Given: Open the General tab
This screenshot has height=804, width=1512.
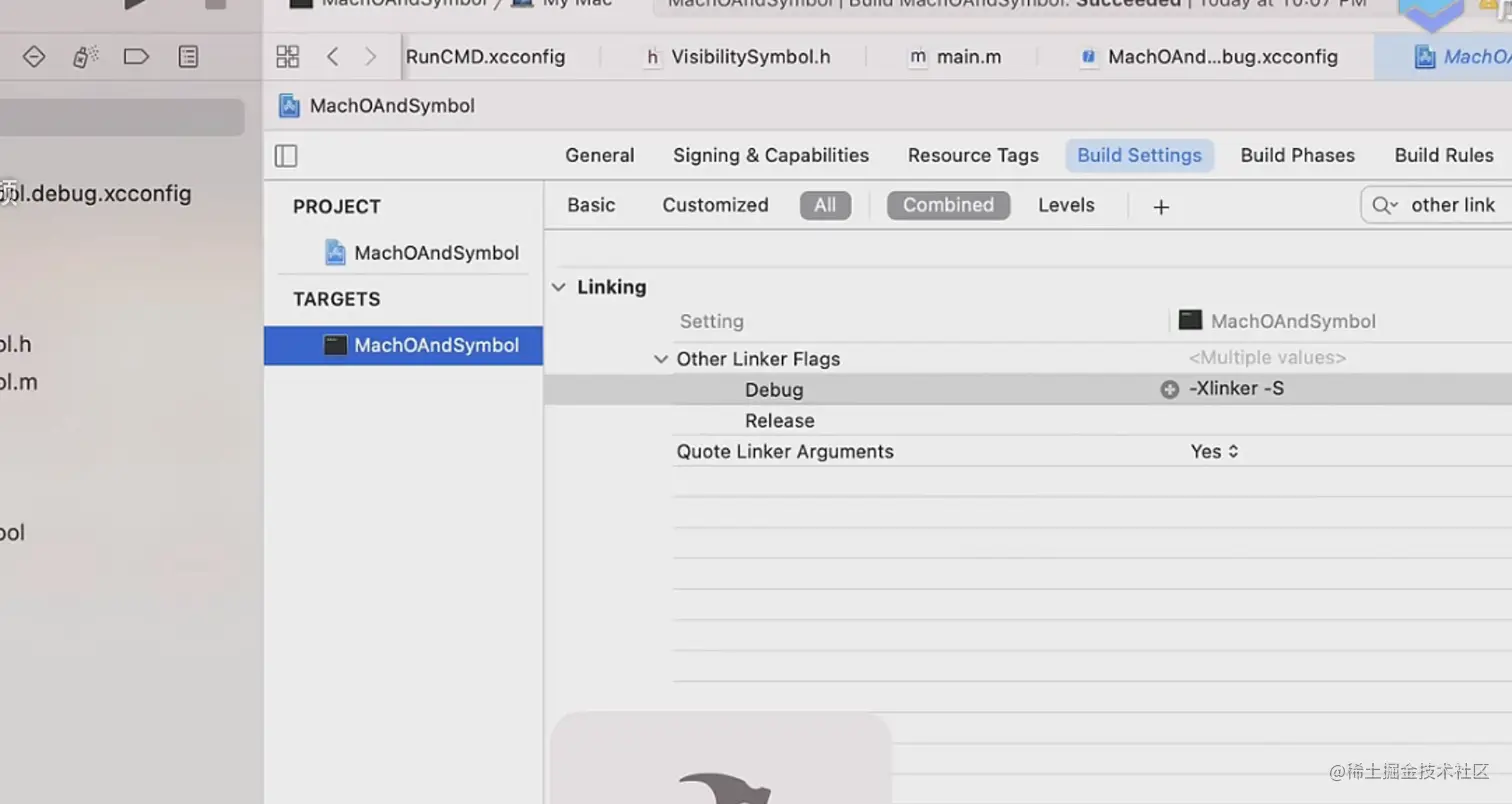Looking at the screenshot, I should (x=600, y=155).
